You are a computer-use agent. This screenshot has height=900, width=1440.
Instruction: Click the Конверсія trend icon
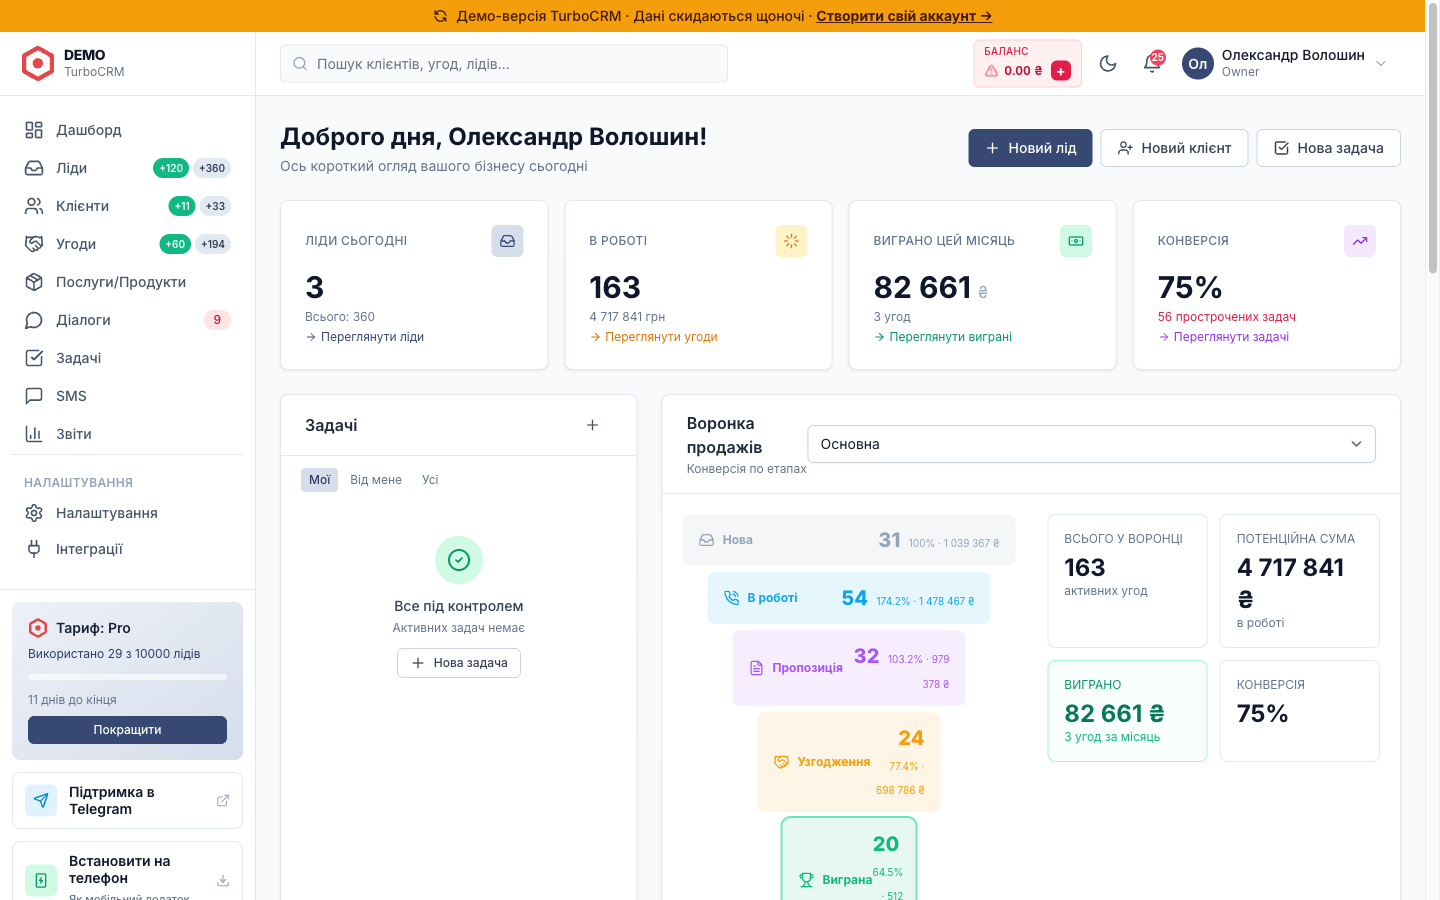(x=1360, y=241)
